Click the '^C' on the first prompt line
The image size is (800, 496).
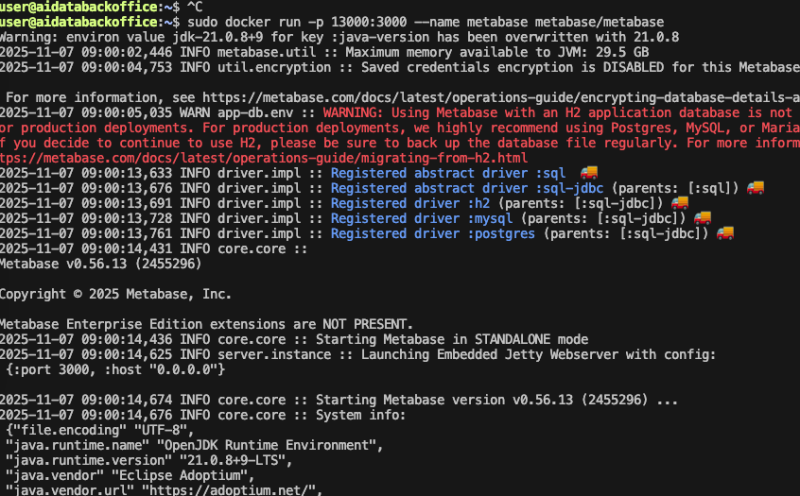[x=195, y=7]
